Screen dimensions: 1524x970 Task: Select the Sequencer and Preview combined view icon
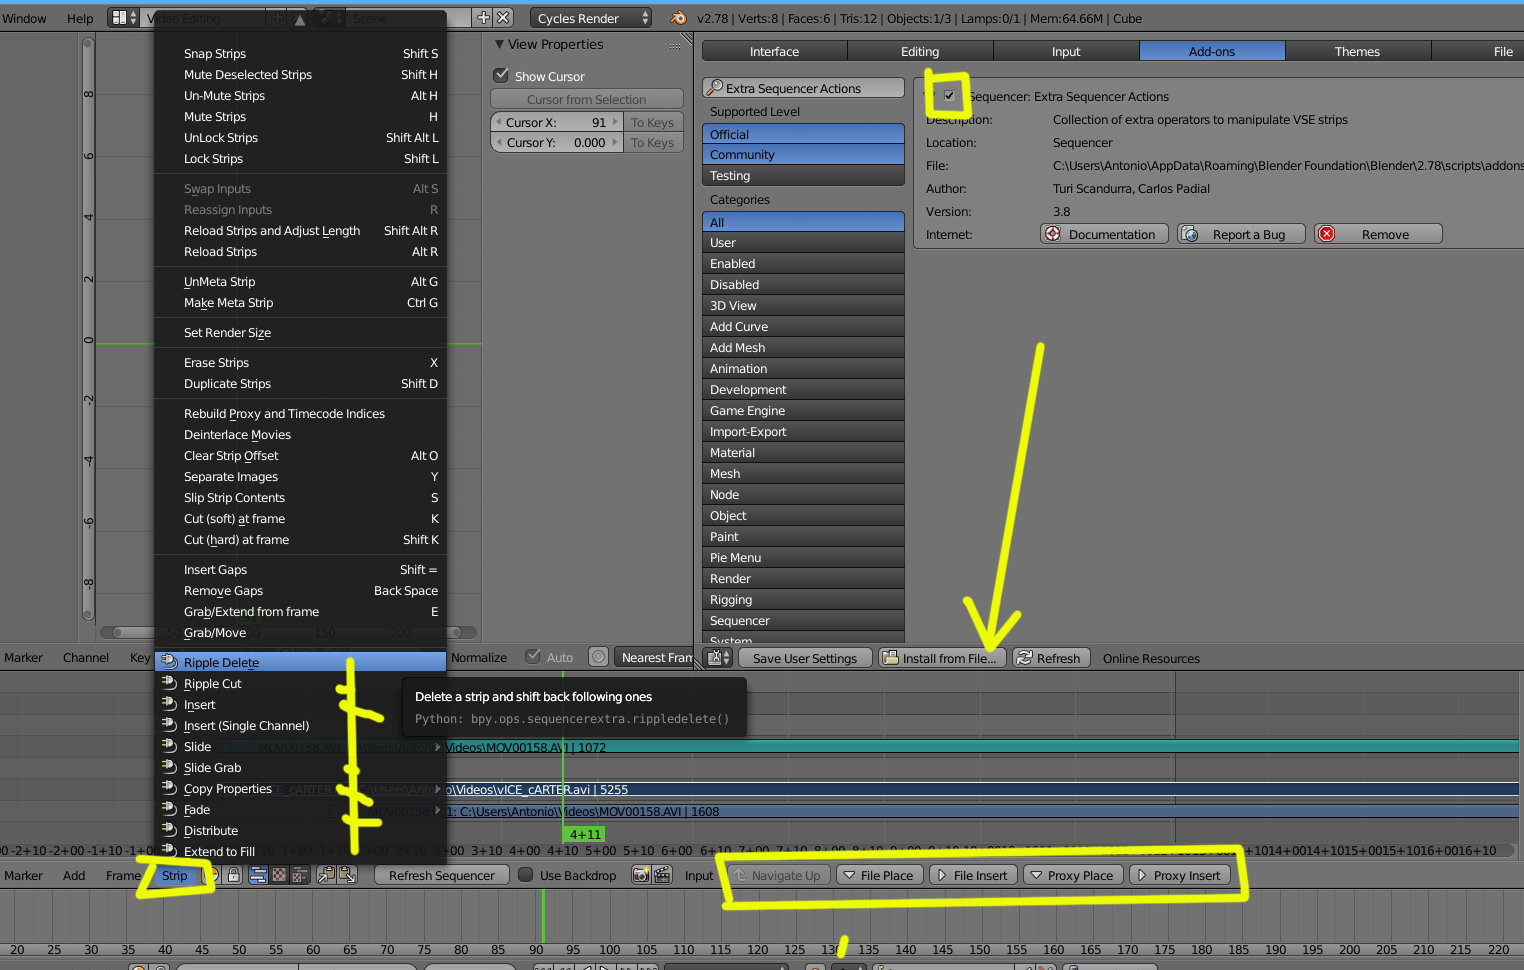tap(299, 875)
